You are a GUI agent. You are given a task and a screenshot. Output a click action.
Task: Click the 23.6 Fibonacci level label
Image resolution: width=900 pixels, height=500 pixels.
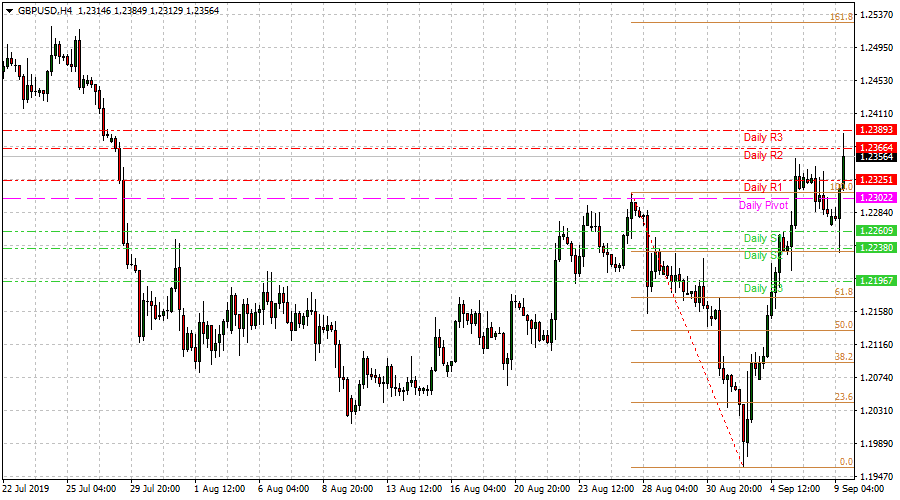tap(844, 397)
